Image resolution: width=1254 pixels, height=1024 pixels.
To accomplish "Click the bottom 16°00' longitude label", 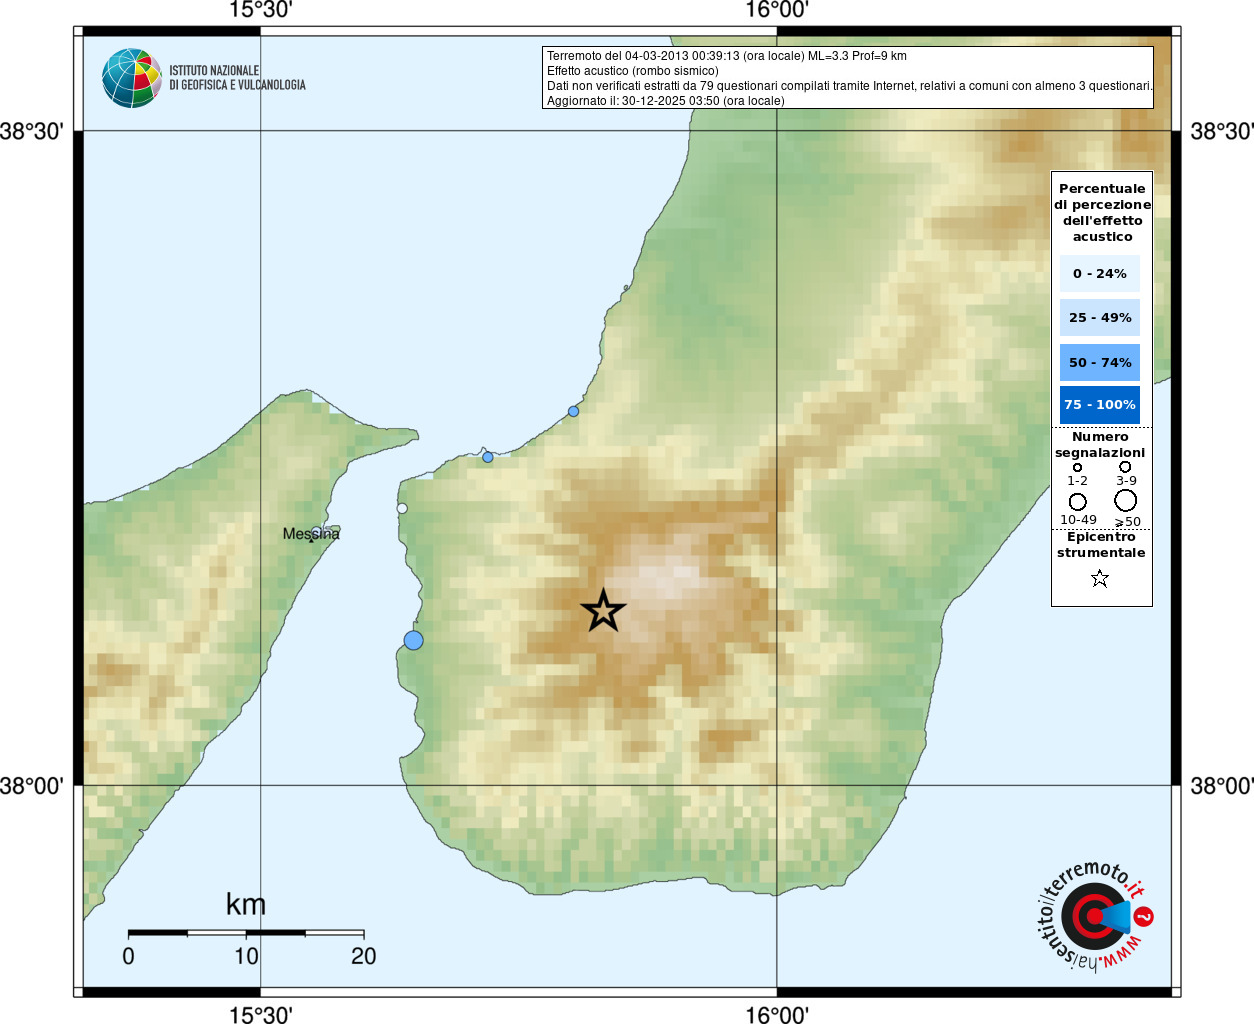I will [x=777, y=1014].
